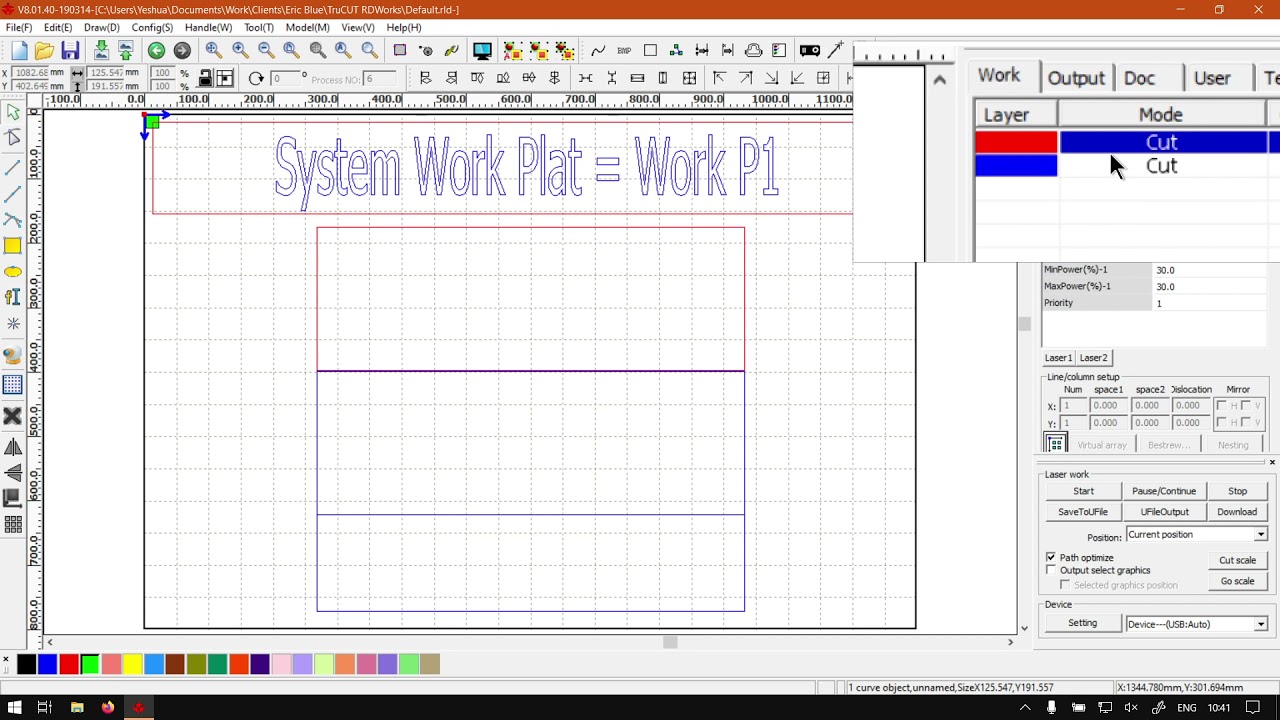The width and height of the screenshot is (1280, 720).
Task: Open the Handle menu
Action: tap(208, 28)
